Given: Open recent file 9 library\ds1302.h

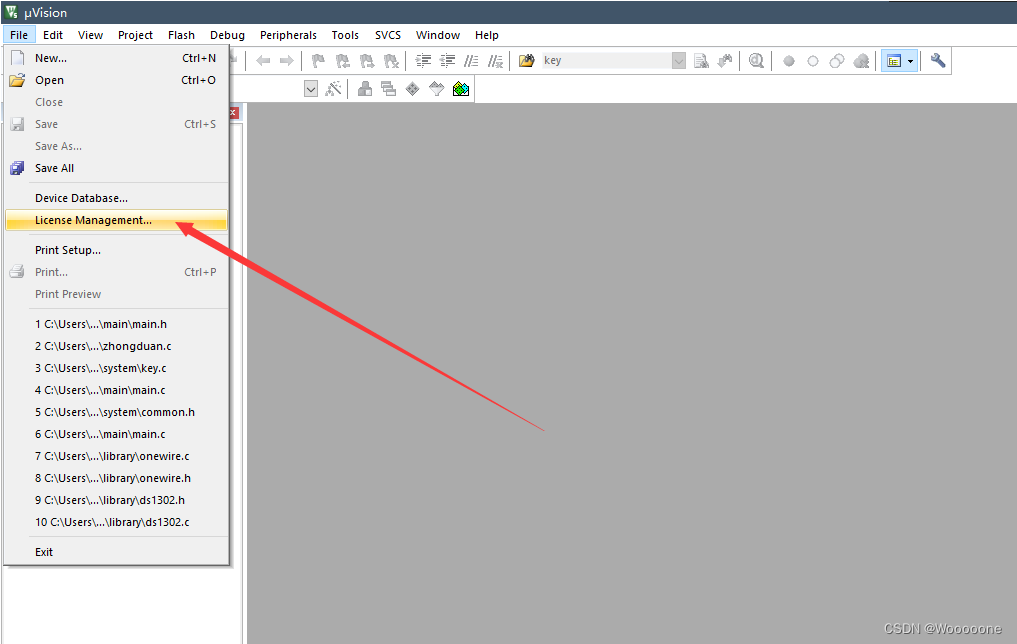Looking at the screenshot, I should pyautogui.click(x=117, y=500).
